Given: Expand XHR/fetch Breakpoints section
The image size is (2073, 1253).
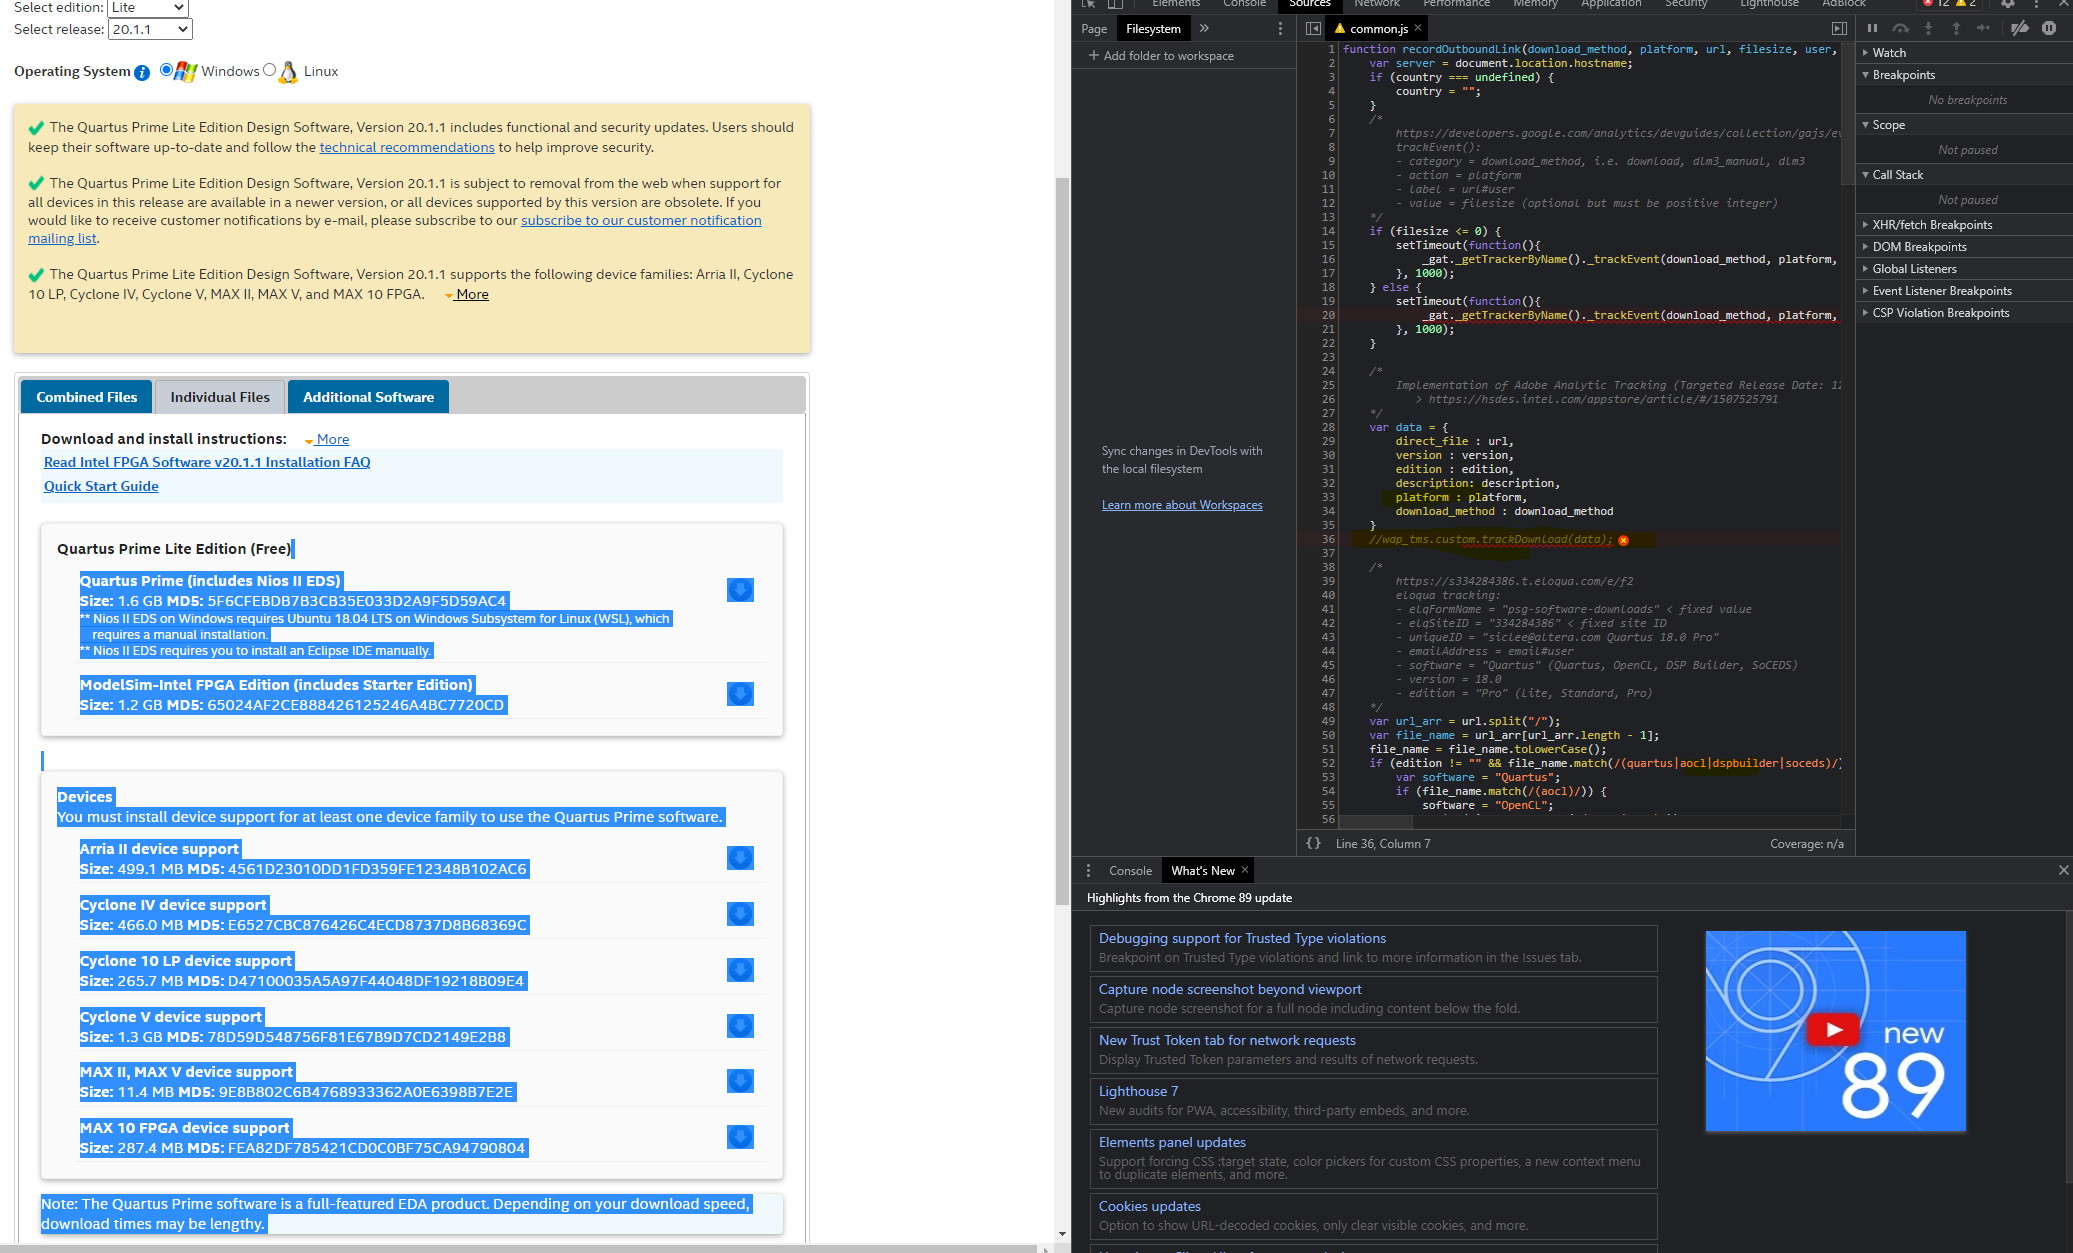Looking at the screenshot, I should click(1931, 225).
